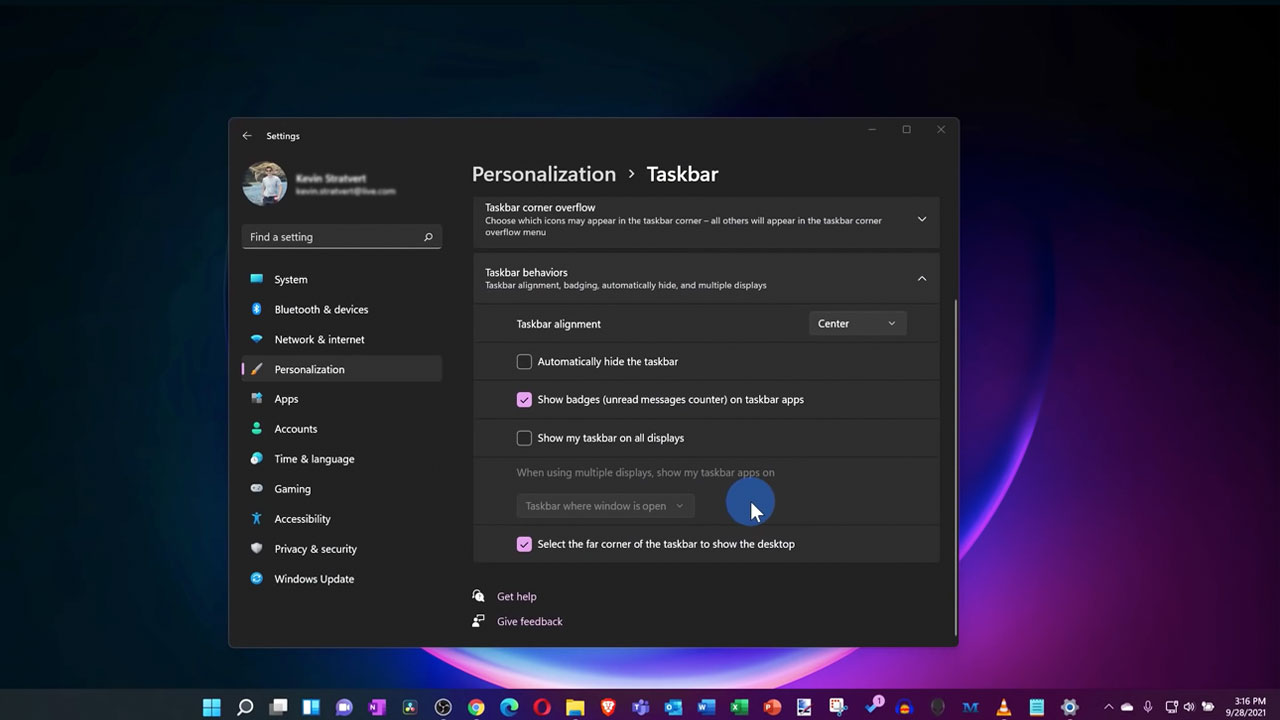Click the Bluetooth & devices icon in sidebar
The image size is (1280, 720).
(257, 309)
